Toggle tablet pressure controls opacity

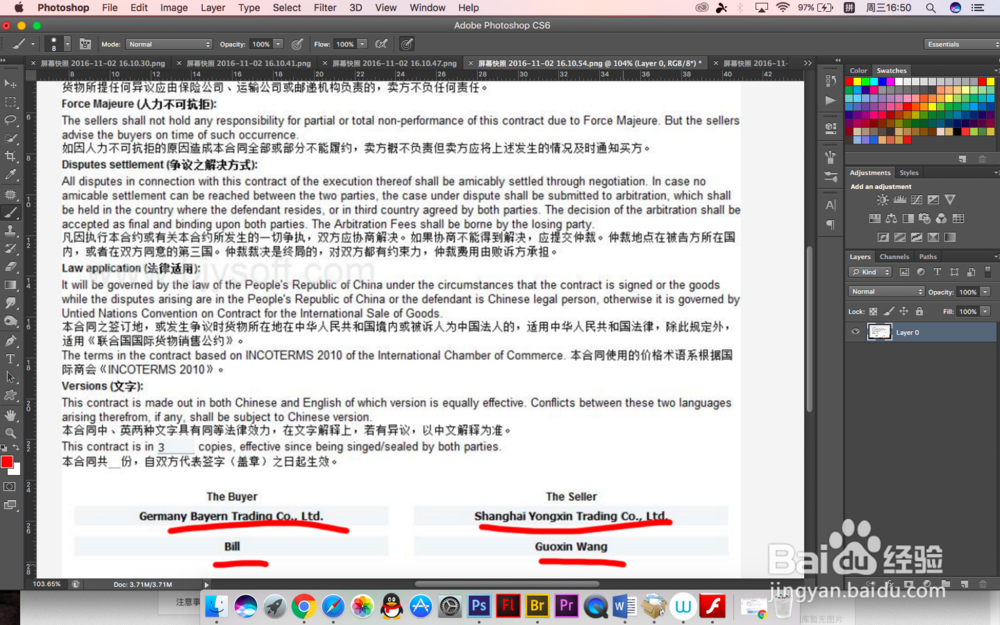pyautogui.click(x=297, y=44)
